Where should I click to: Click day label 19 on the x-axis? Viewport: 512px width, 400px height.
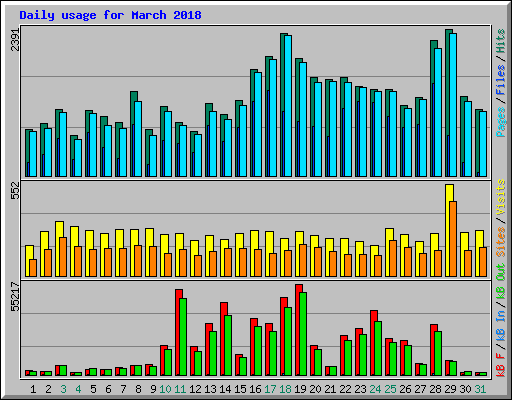(300, 389)
